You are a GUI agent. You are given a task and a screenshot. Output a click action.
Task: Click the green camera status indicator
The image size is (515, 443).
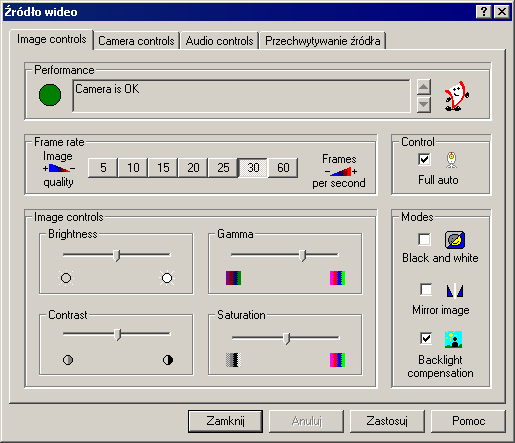(x=50, y=95)
